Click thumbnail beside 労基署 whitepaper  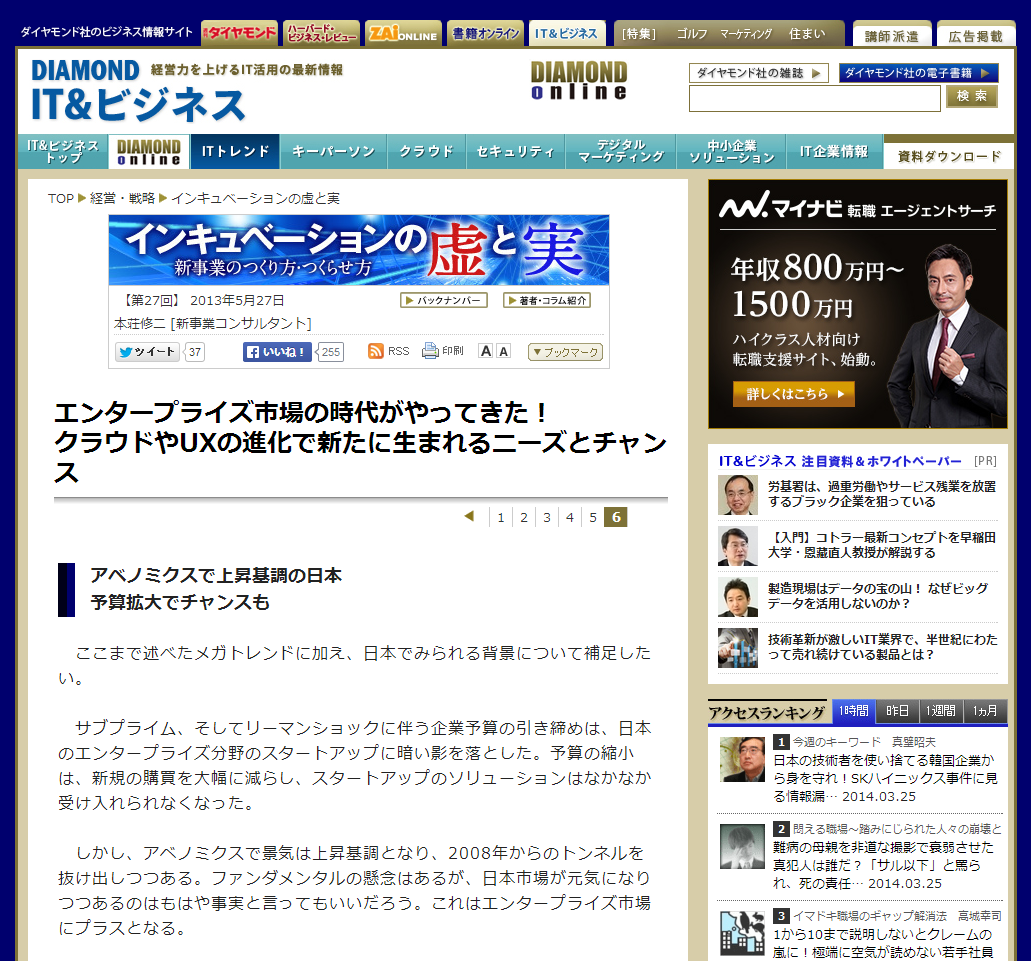pos(738,495)
